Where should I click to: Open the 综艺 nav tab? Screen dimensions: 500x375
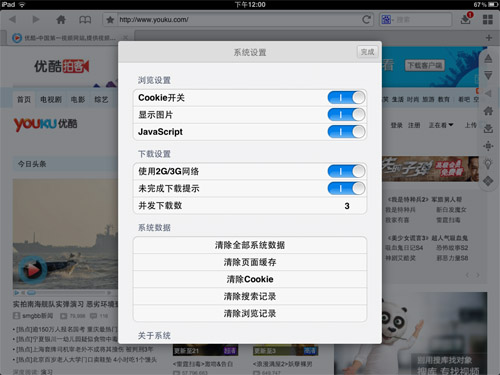click(101, 99)
